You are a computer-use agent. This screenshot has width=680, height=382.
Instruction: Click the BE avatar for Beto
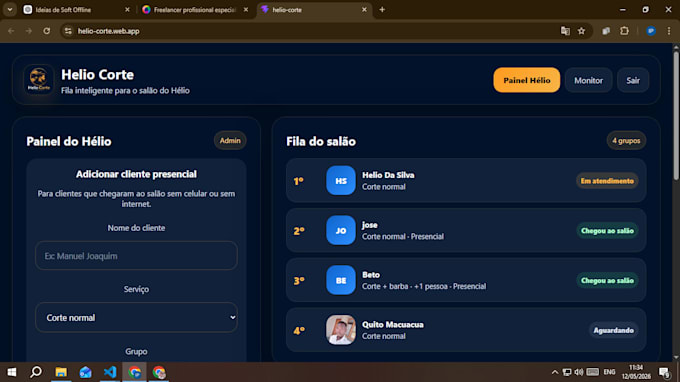click(341, 280)
